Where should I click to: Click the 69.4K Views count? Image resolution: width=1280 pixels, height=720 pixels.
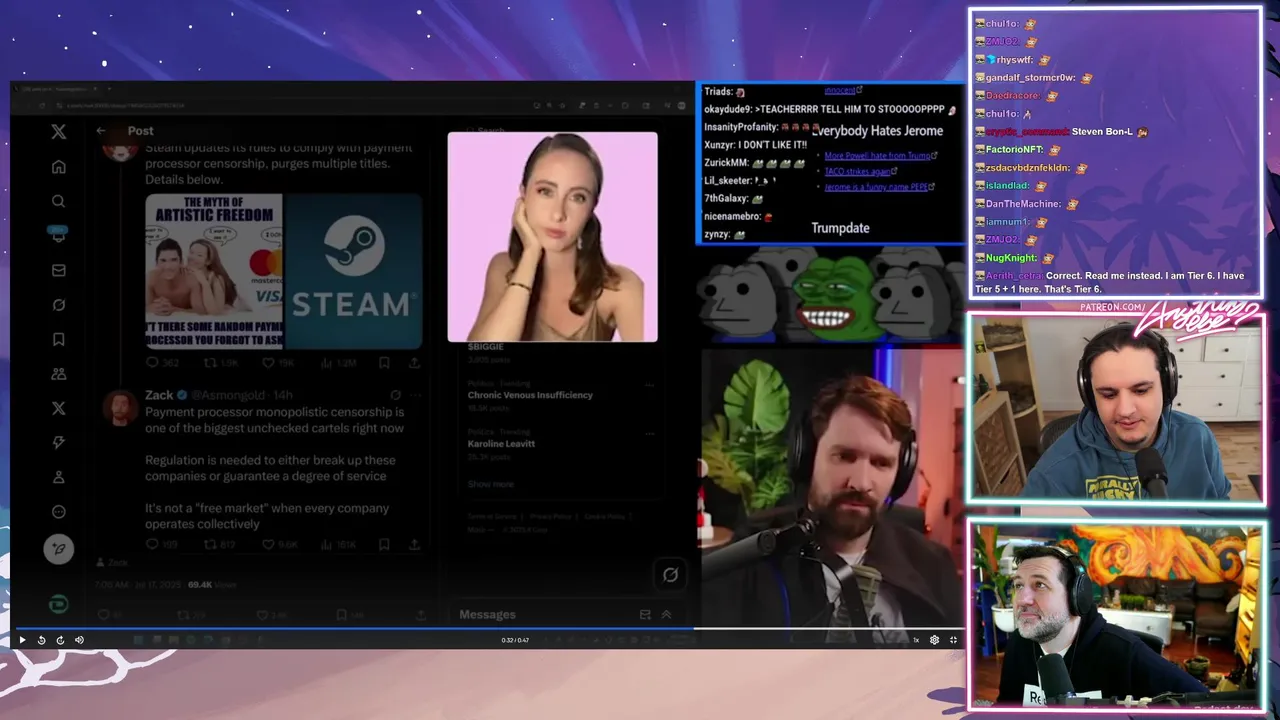pyautogui.click(x=212, y=584)
